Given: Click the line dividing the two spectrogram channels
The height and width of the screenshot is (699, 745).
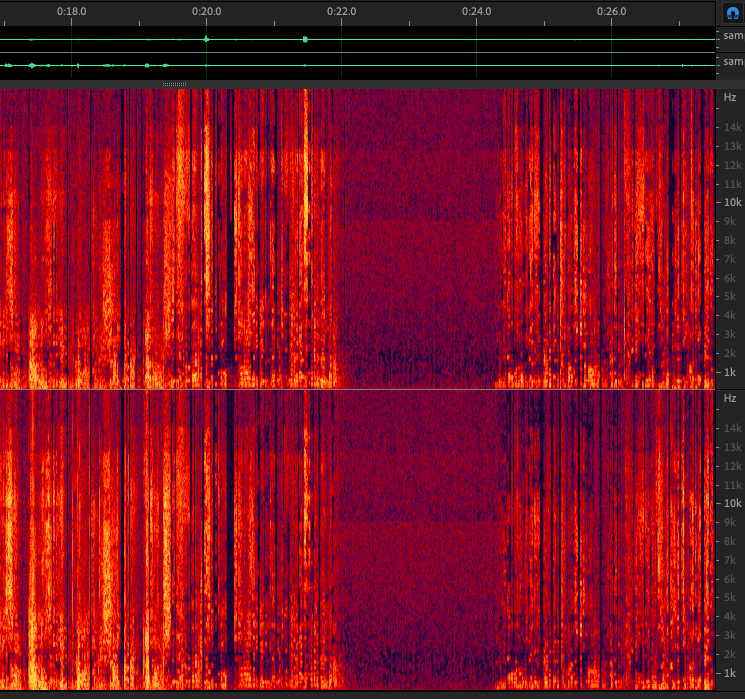Looking at the screenshot, I should click(x=360, y=389).
